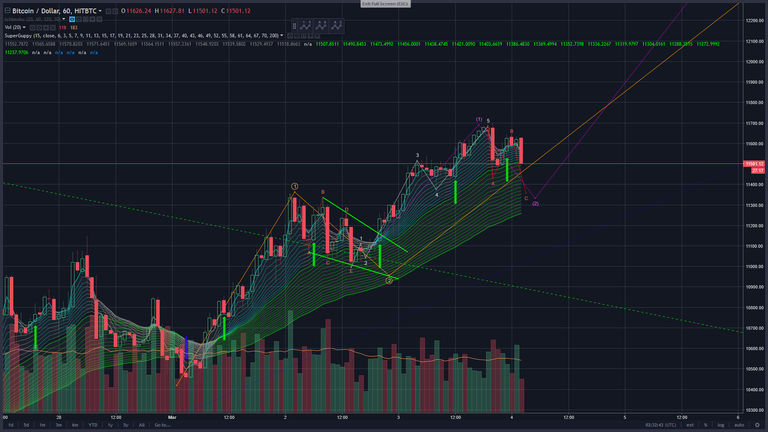
Task: Click the circled 2 Elliott wave label
Action: (x=389, y=281)
